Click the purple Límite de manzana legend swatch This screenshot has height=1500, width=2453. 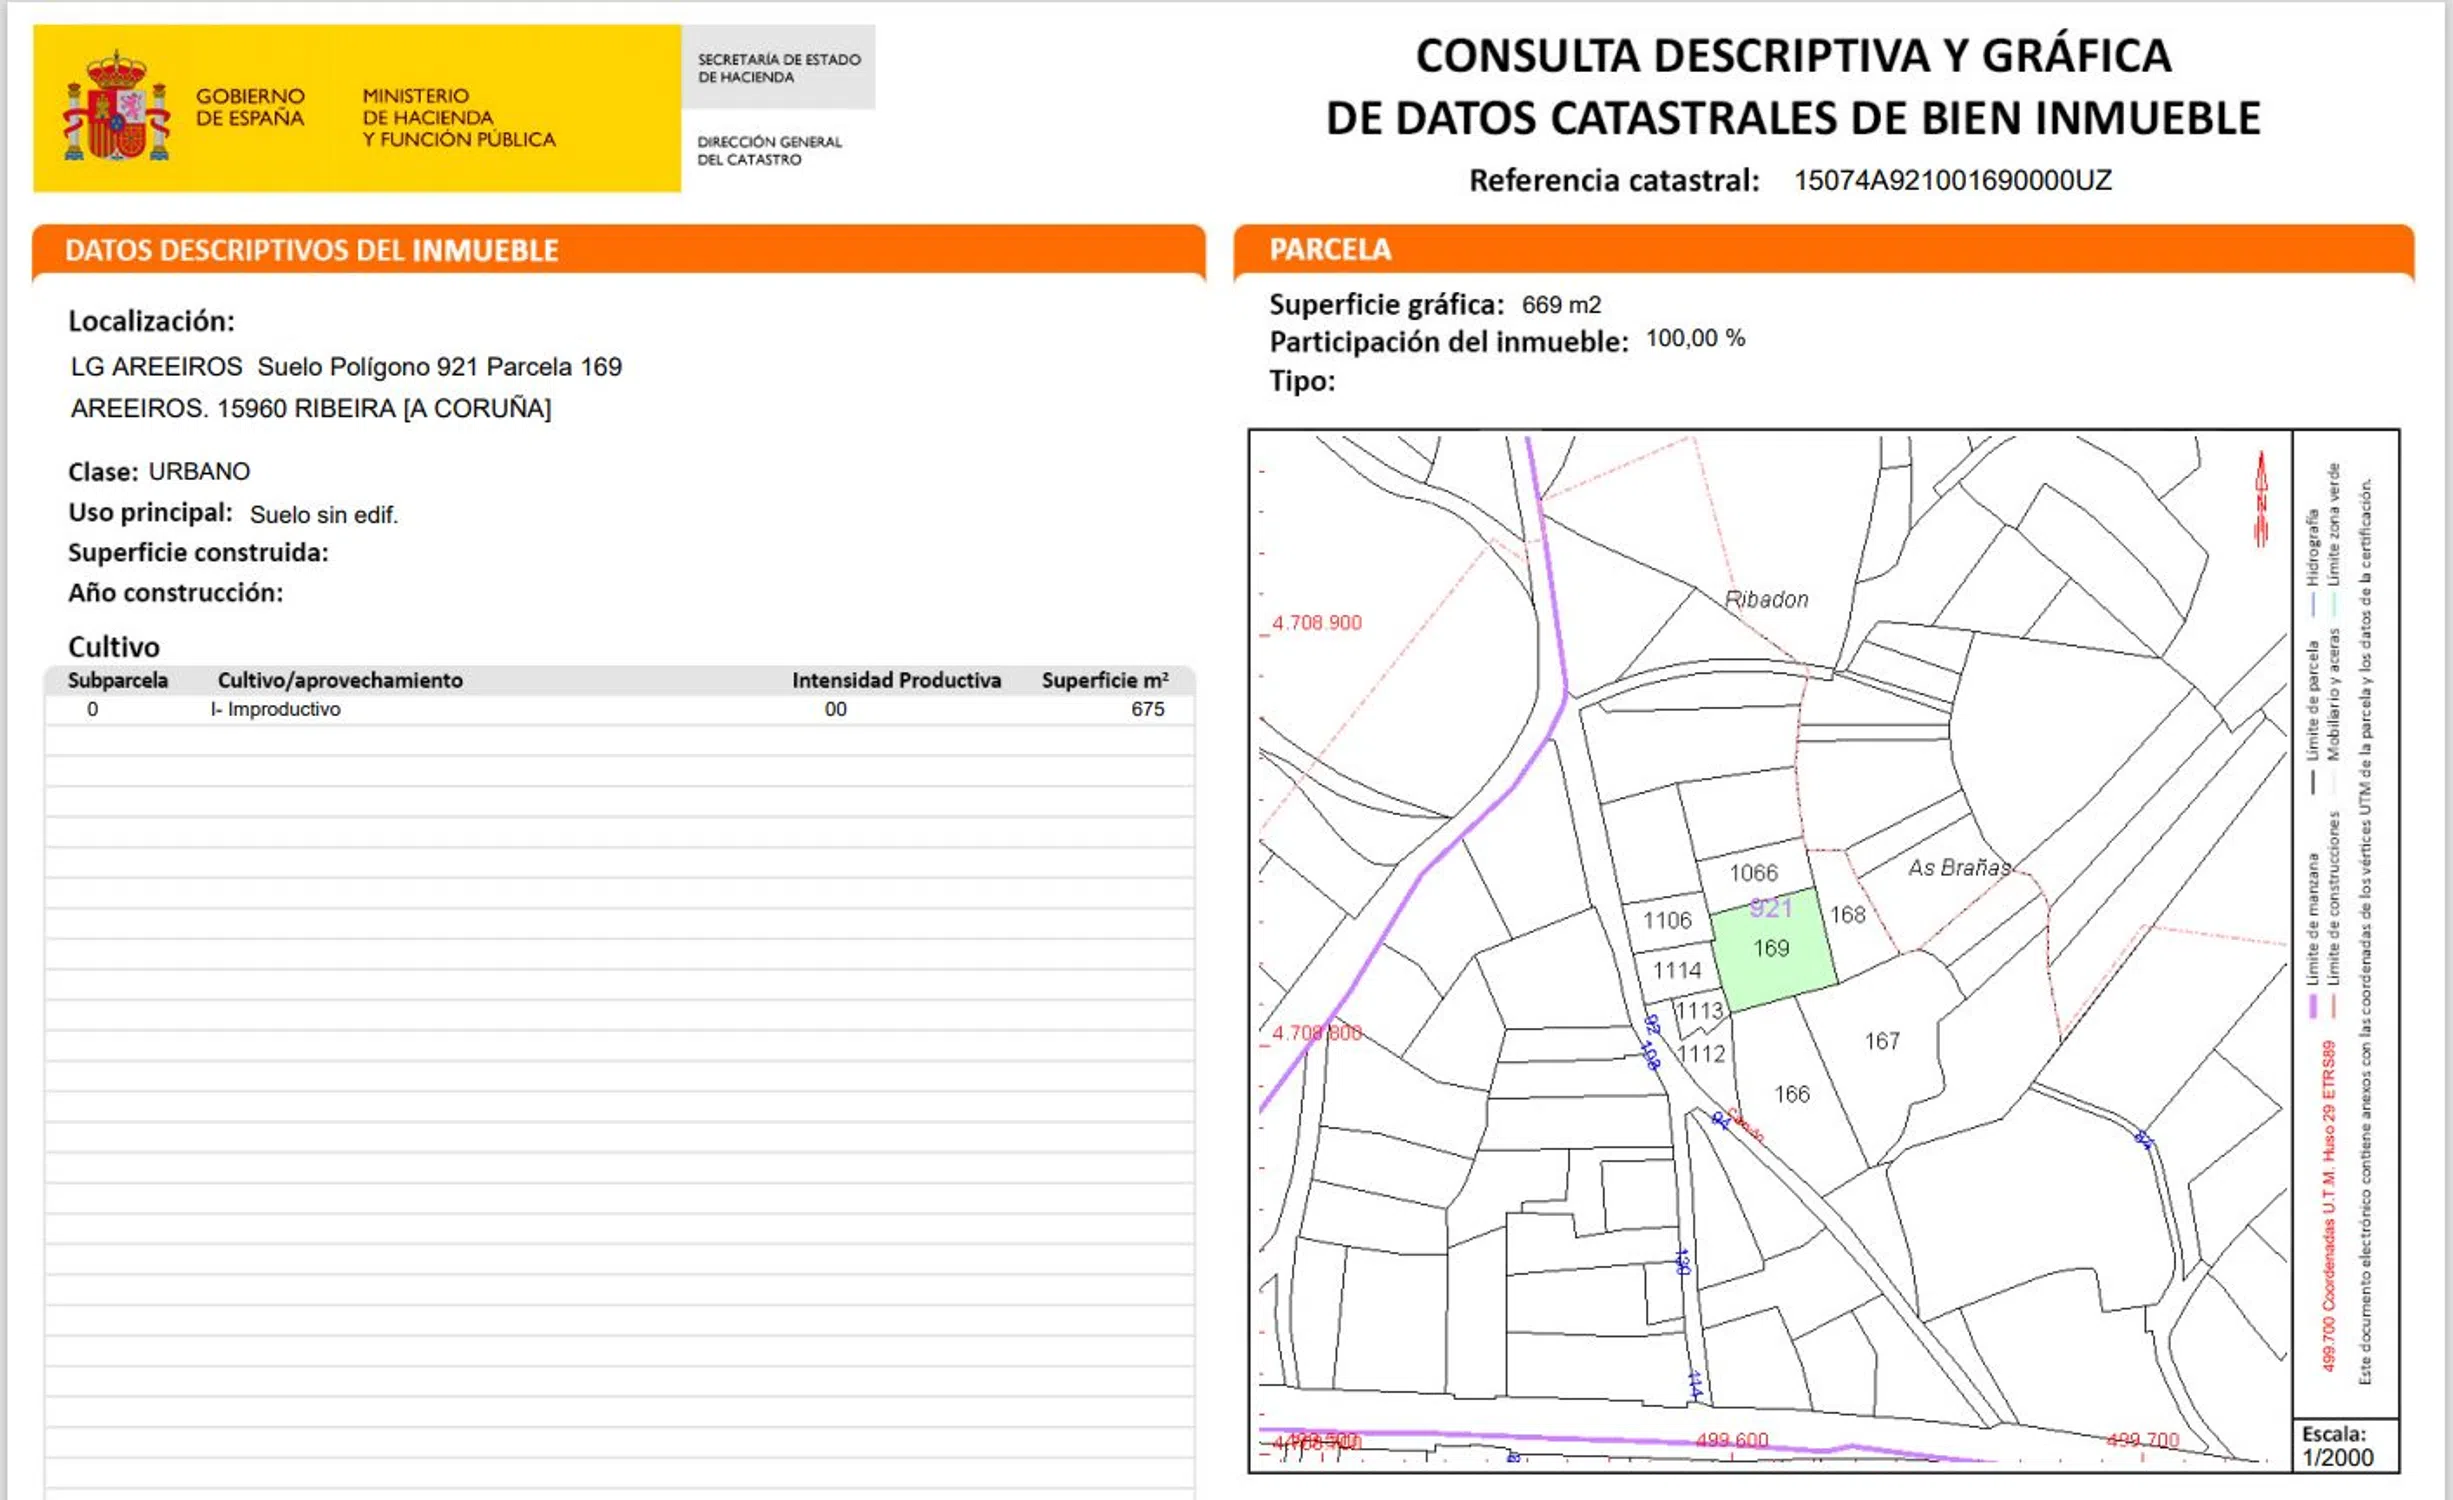click(2312, 1005)
